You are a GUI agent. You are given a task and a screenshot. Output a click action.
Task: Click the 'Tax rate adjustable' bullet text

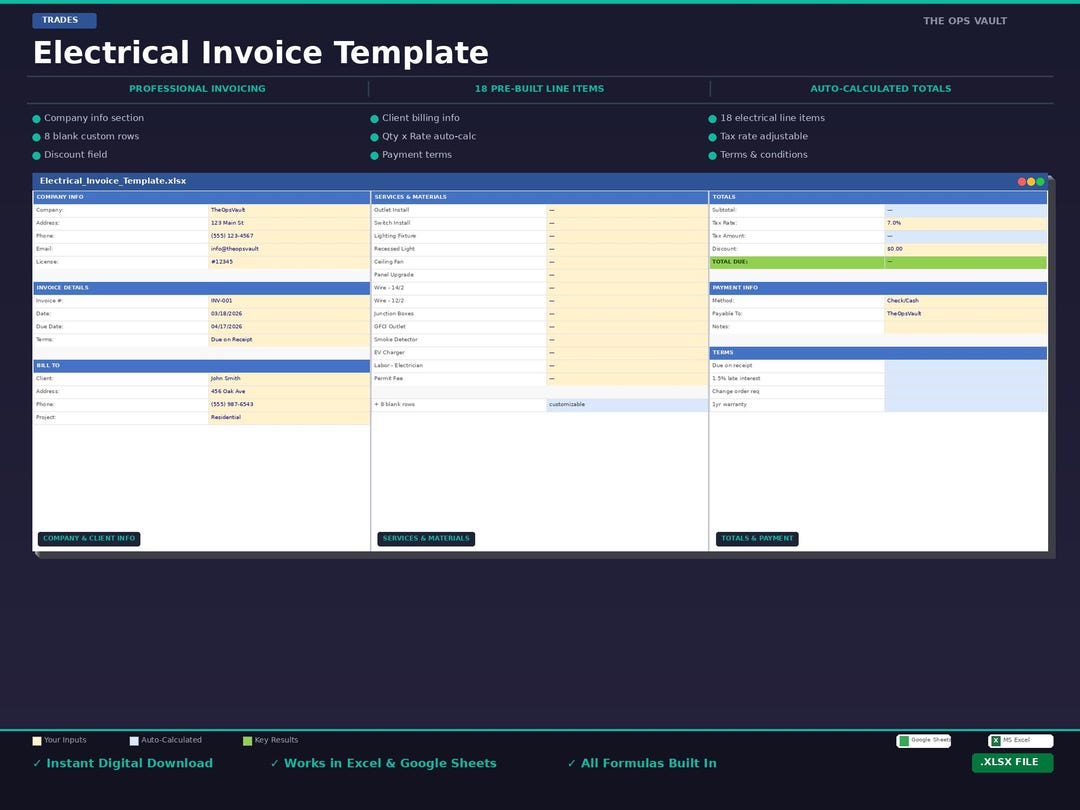tap(764, 136)
